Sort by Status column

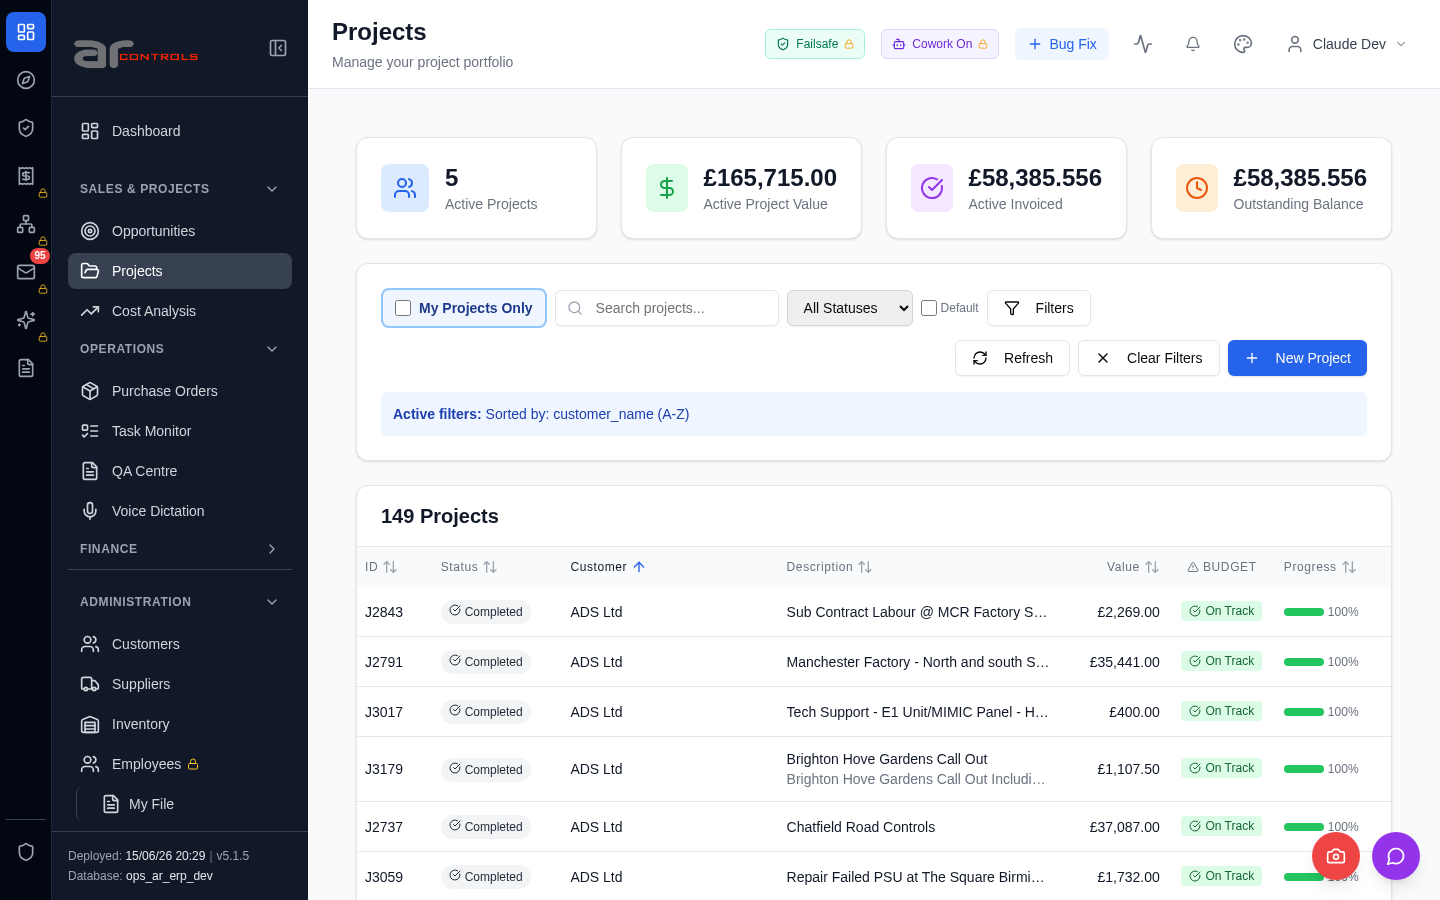tap(469, 567)
